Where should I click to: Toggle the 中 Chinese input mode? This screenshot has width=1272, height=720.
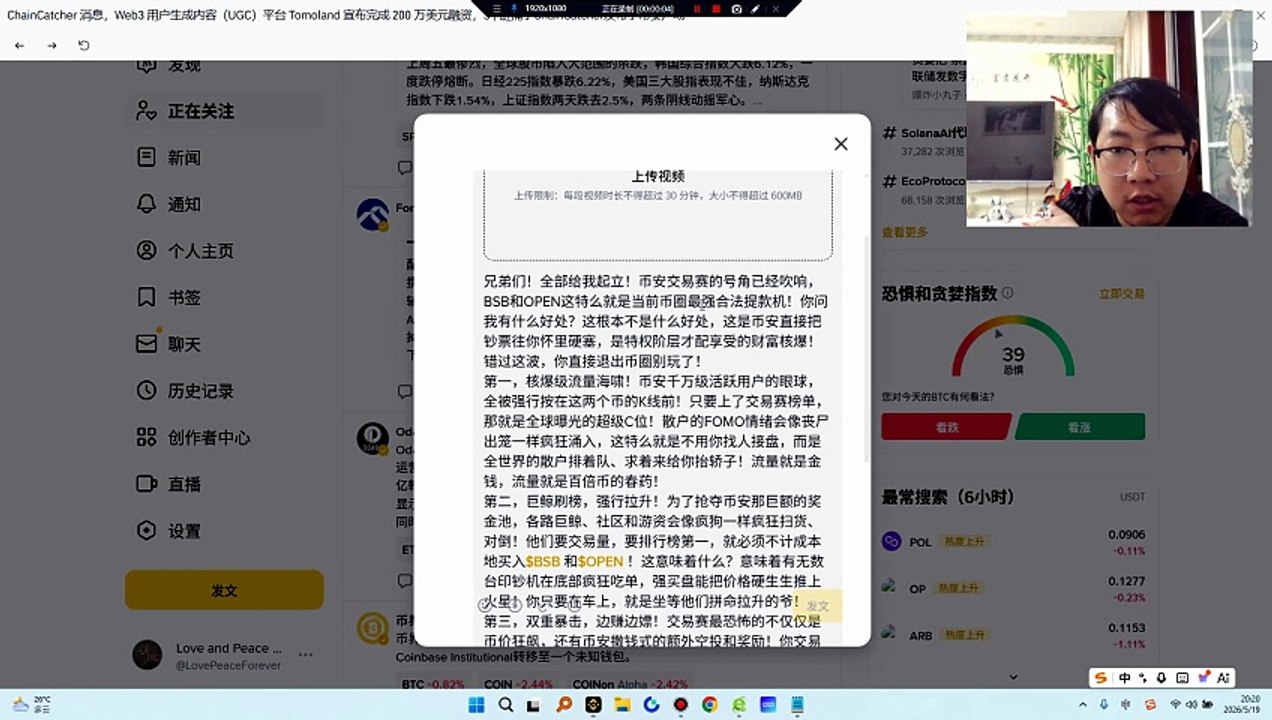pos(1125,678)
